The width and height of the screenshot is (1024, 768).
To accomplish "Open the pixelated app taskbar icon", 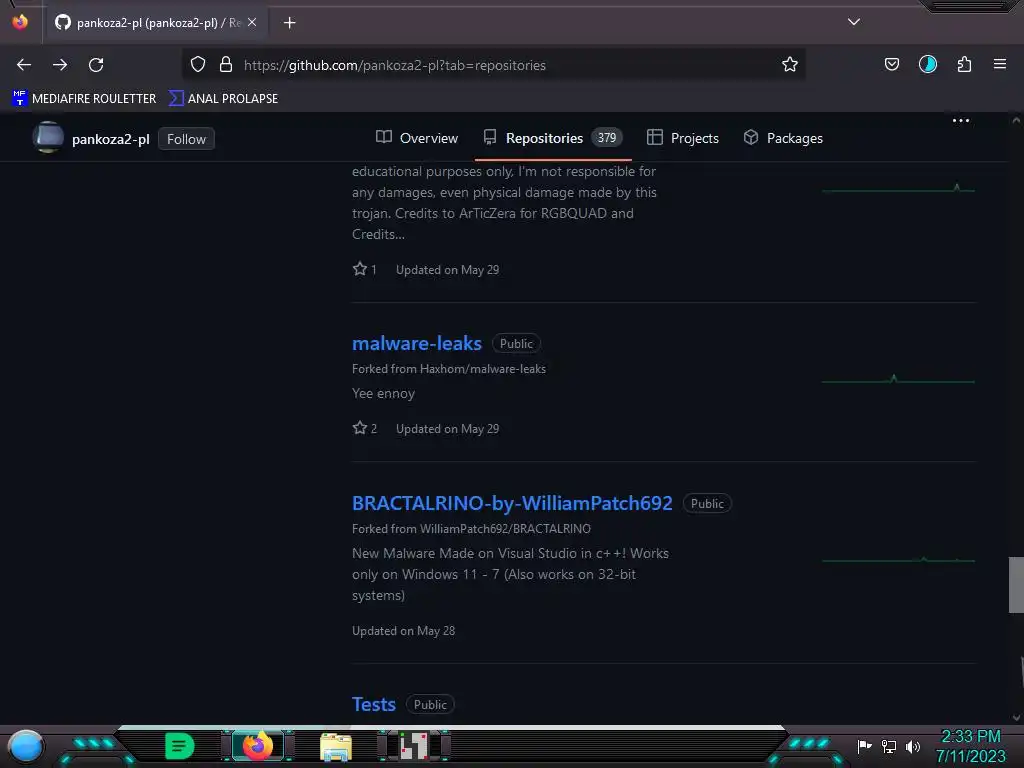I will pos(414,746).
